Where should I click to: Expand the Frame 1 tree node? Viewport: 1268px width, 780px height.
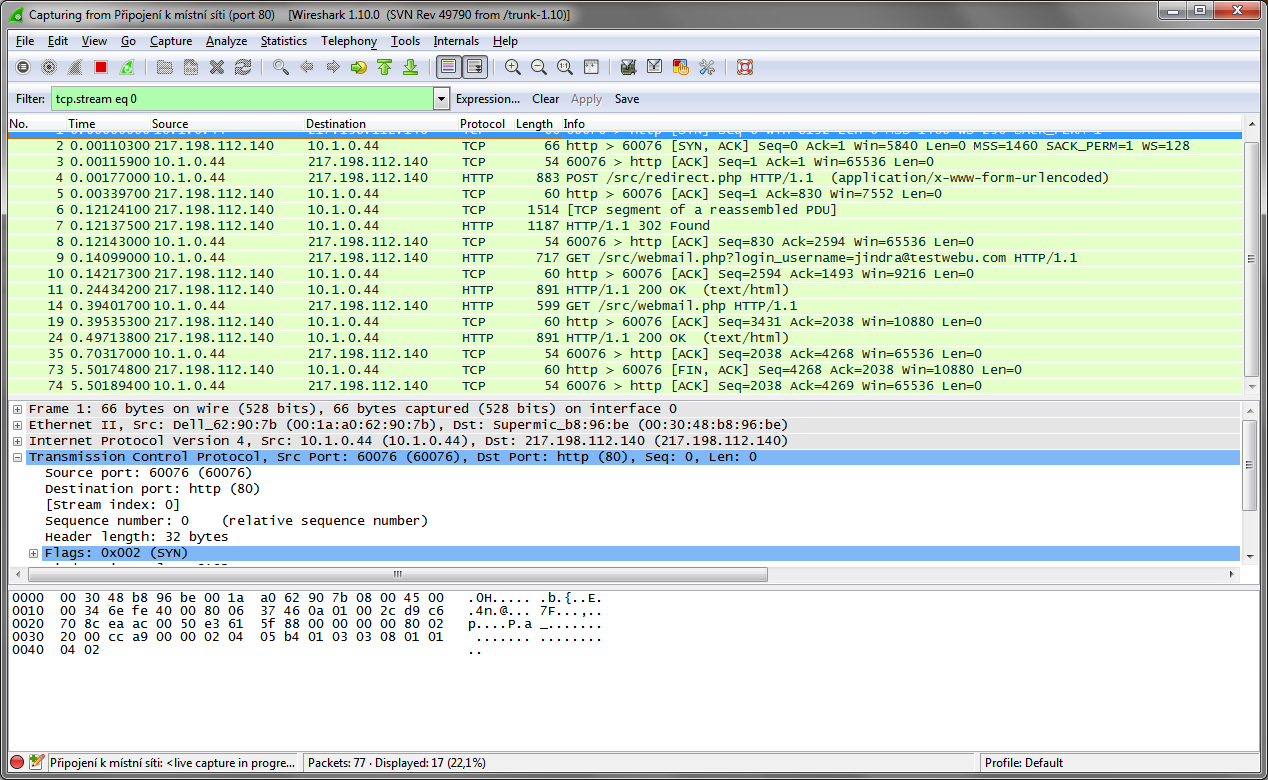[18, 409]
